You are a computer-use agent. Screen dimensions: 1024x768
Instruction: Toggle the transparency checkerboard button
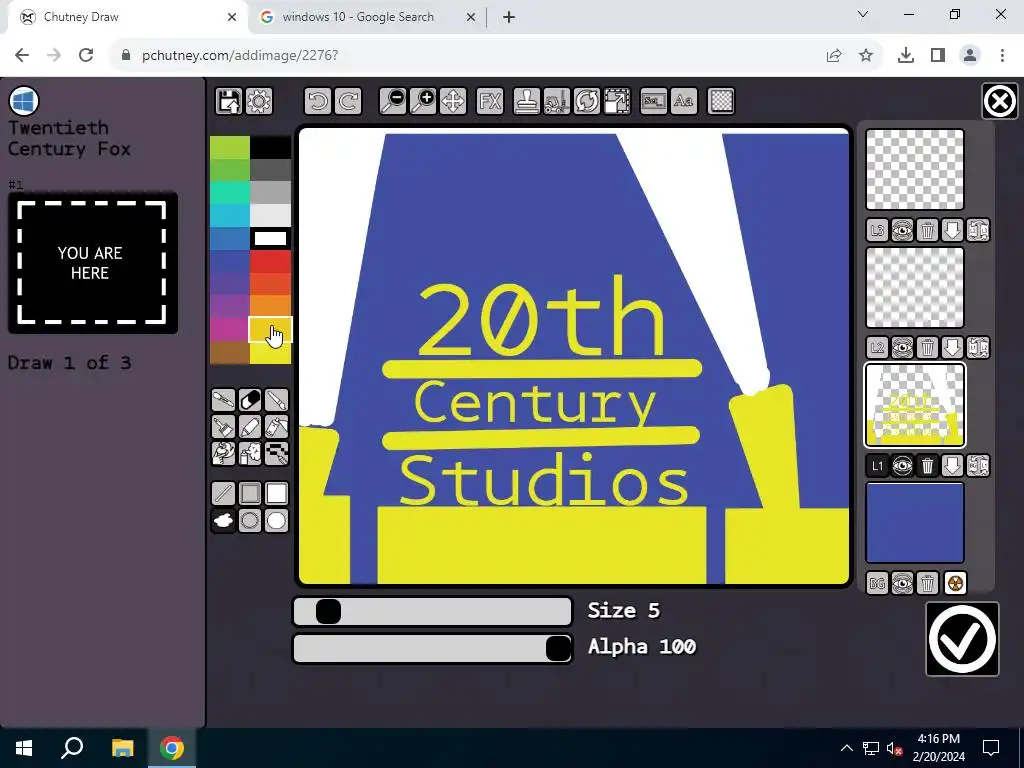pos(721,101)
